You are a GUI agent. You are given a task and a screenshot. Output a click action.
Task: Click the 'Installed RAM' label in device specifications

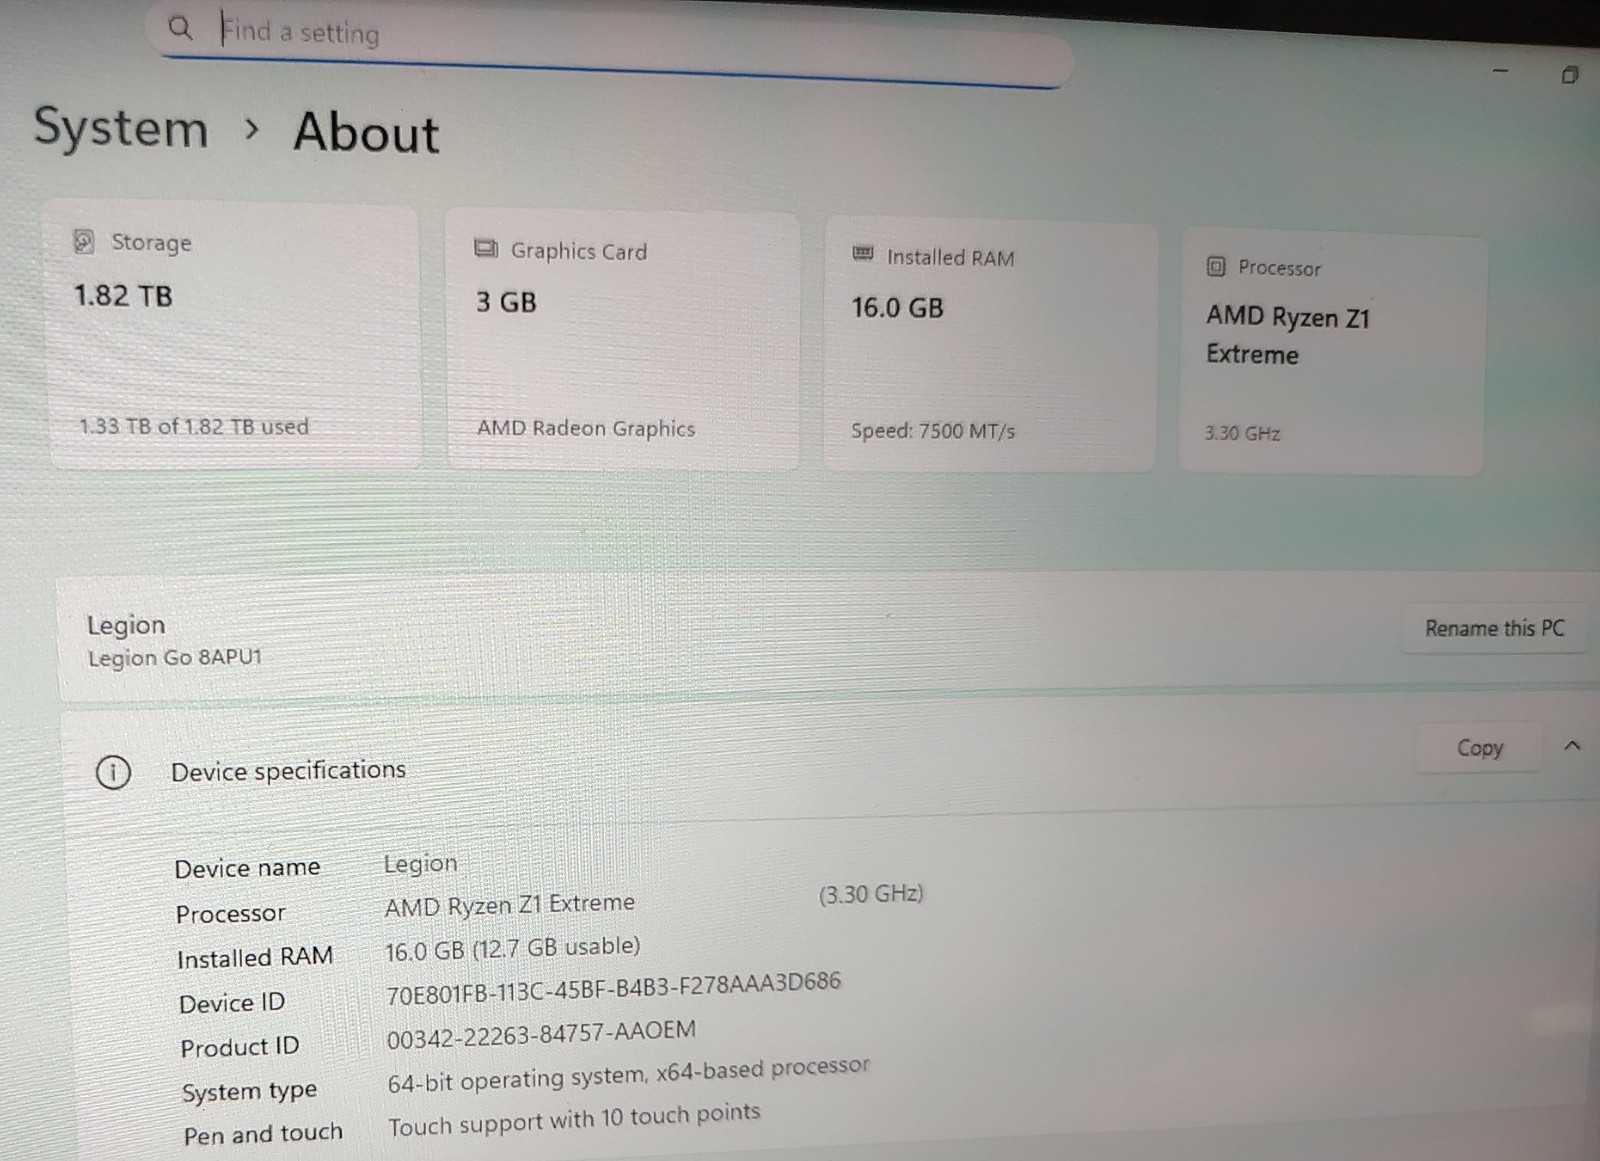(255, 958)
